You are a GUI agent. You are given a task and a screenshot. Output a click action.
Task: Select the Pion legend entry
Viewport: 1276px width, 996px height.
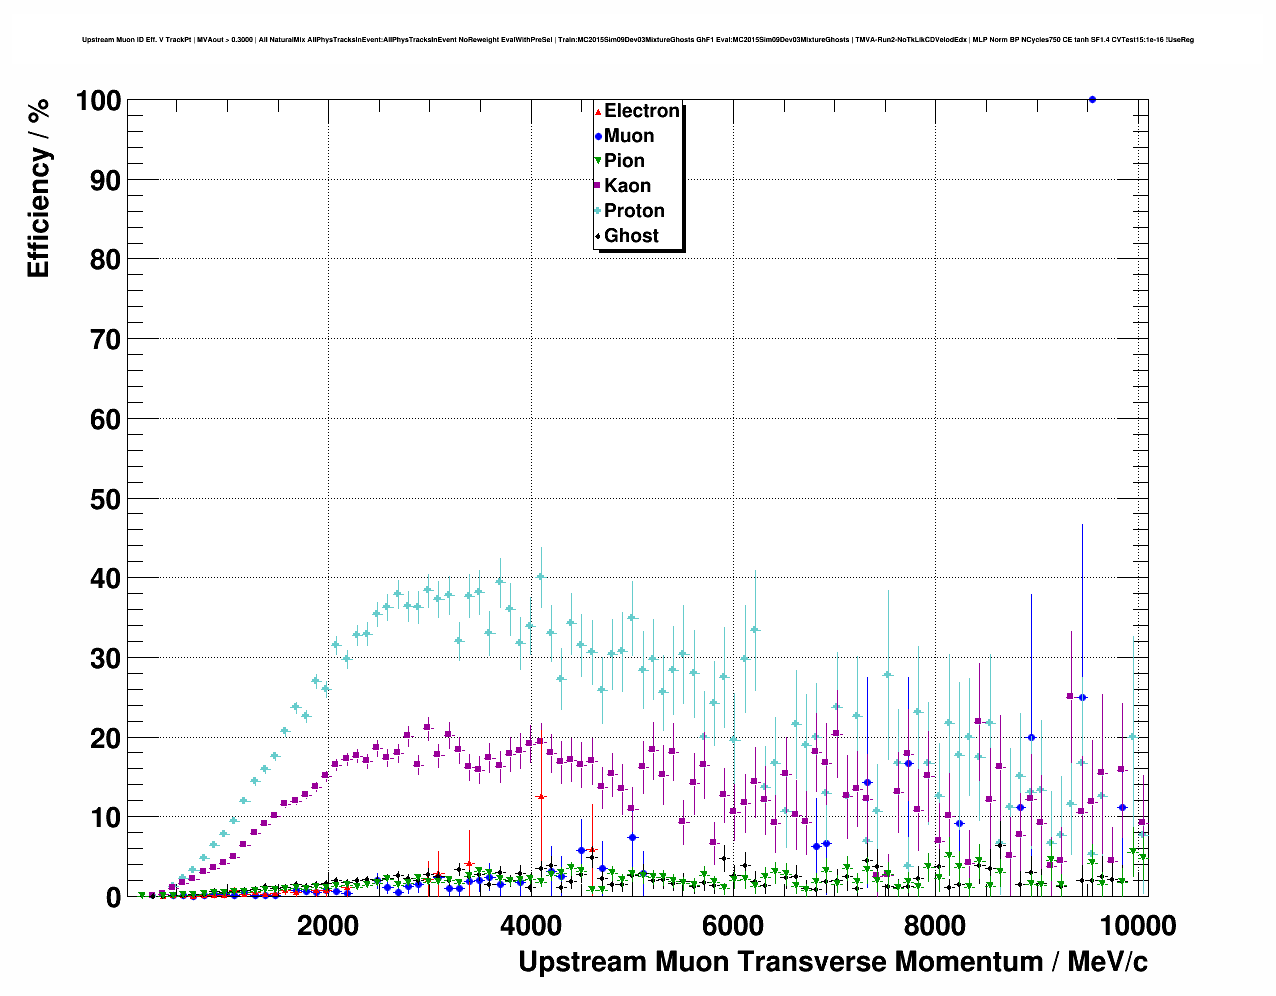click(x=619, y=161)
